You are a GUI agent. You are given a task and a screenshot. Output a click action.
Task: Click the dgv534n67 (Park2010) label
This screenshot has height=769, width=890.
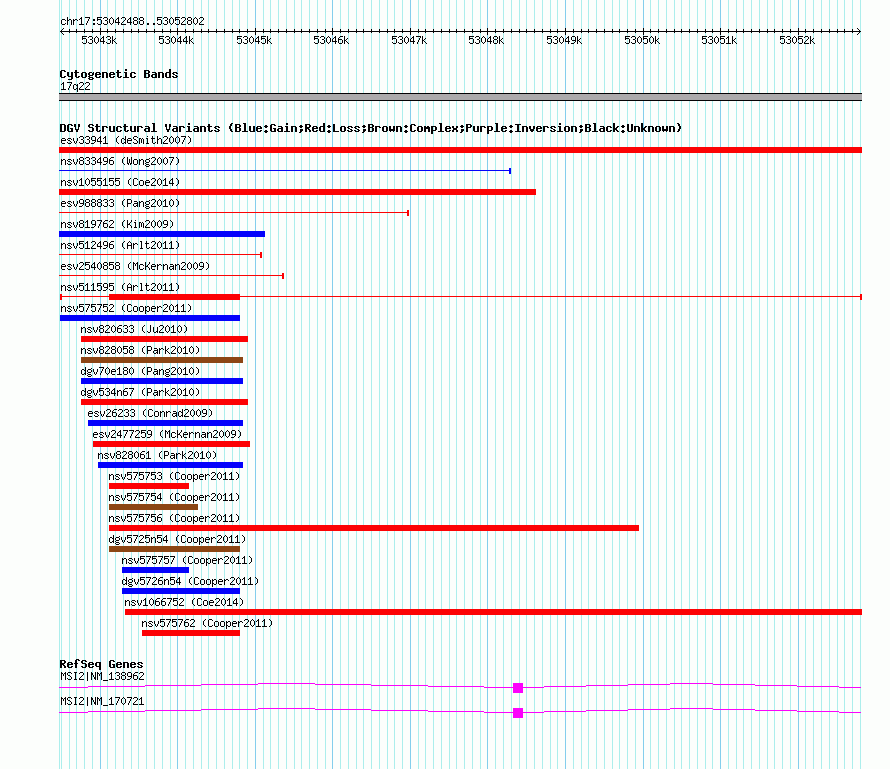point(140,392)
